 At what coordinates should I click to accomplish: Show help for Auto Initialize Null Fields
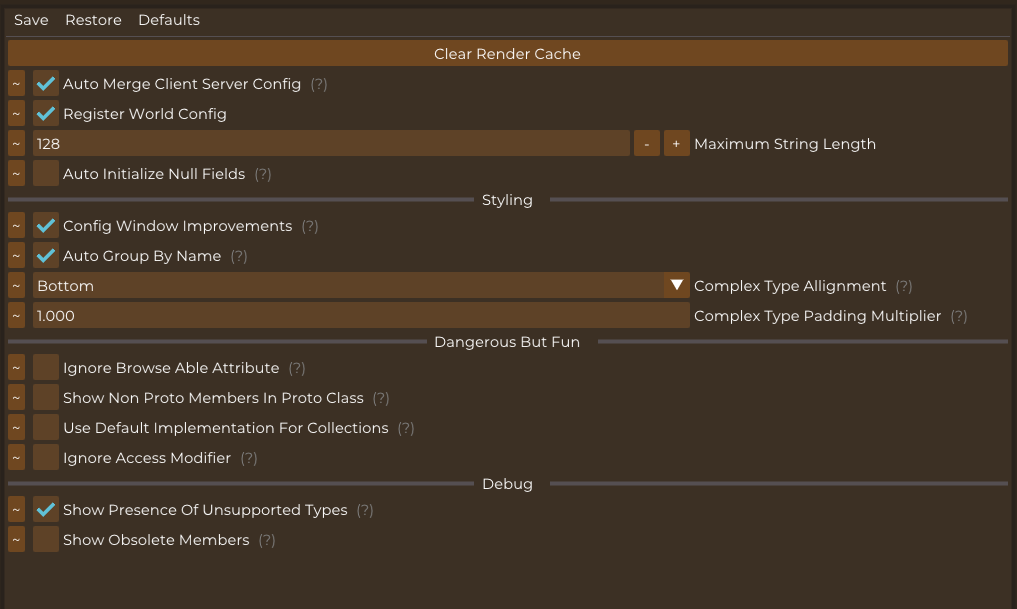click(x=263, y=174)
